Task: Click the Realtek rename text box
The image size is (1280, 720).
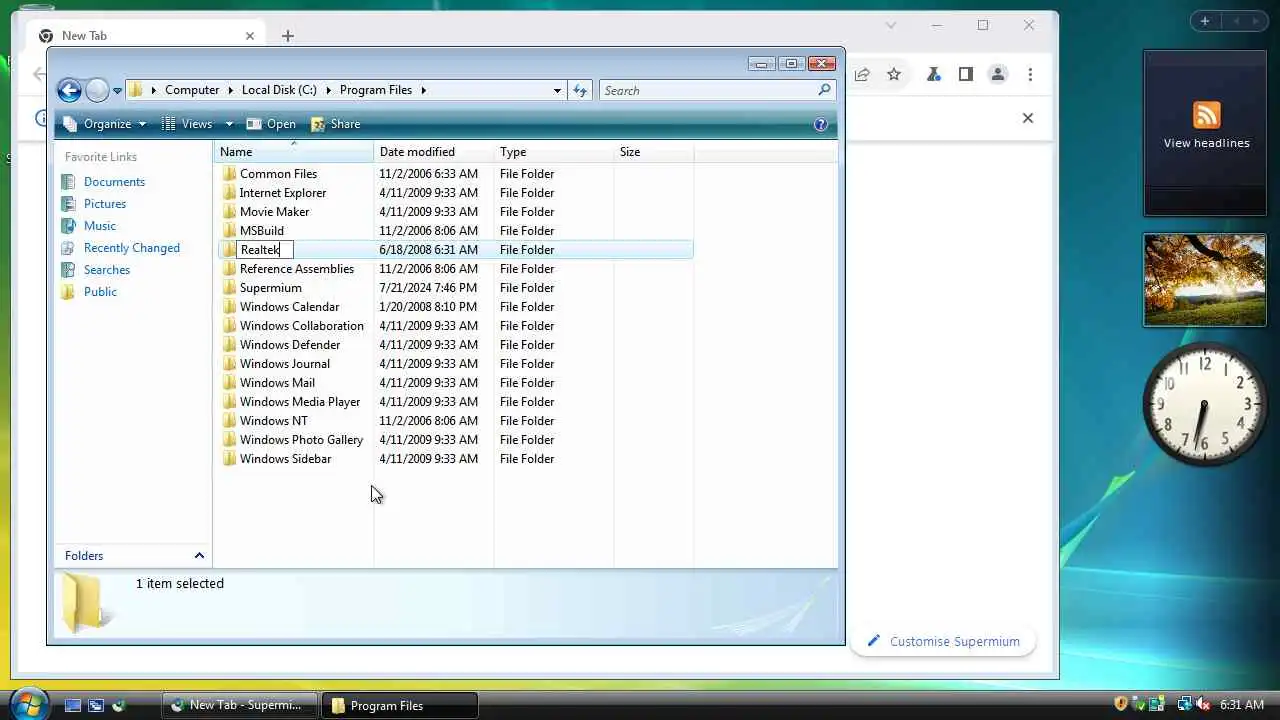Action: coord(264,250)
